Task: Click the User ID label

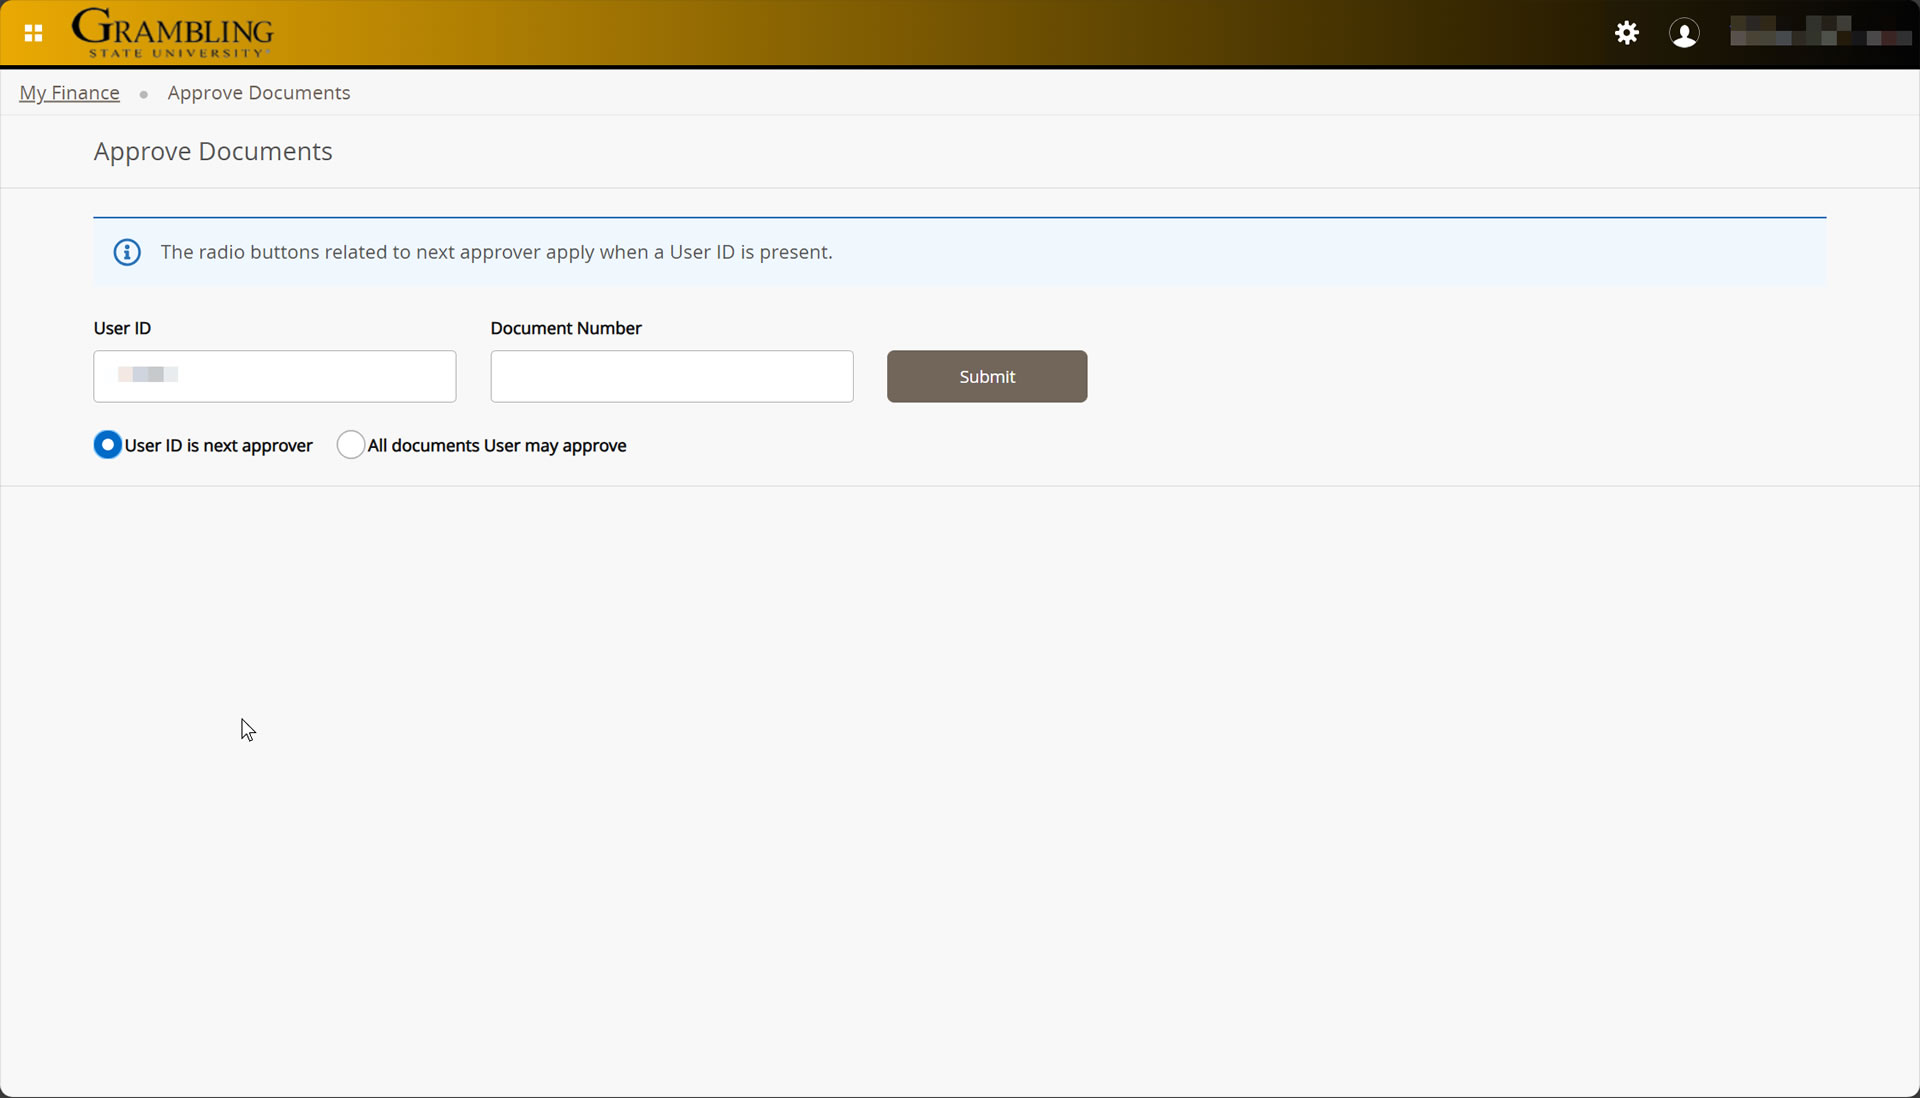Action: pos(121,328)
